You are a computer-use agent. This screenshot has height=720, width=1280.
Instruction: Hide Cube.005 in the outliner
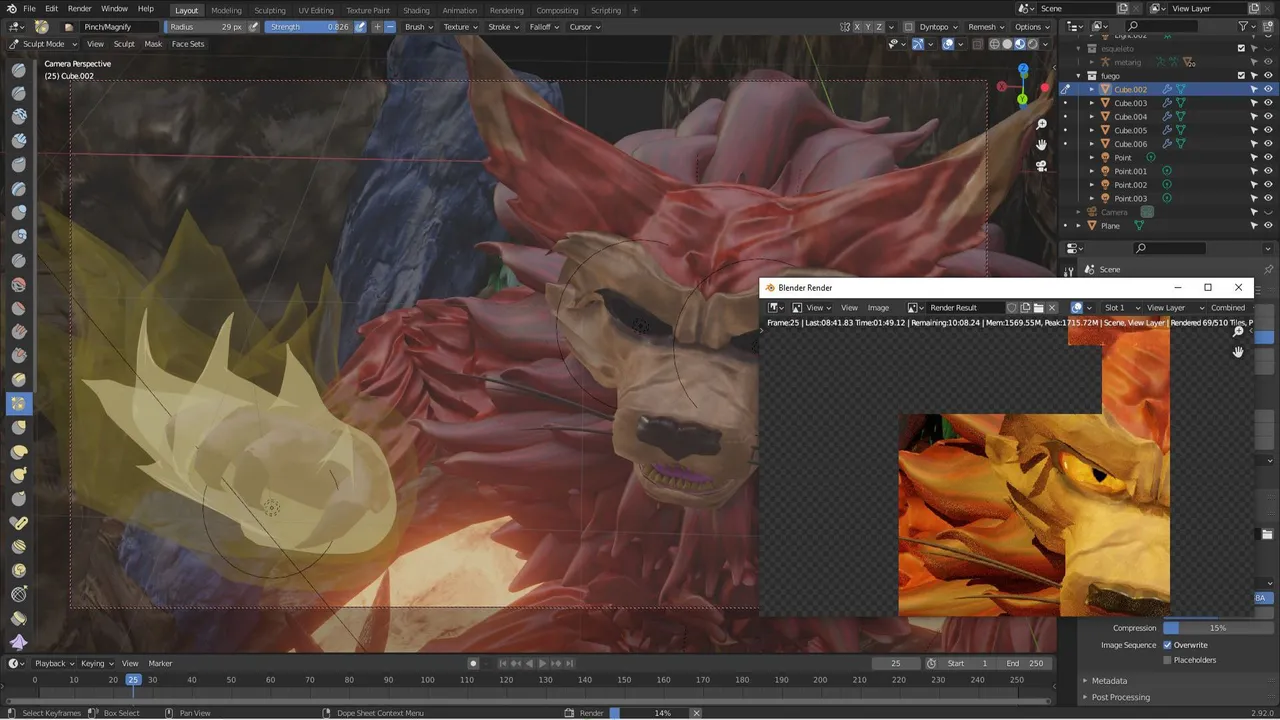point(1268,130)
